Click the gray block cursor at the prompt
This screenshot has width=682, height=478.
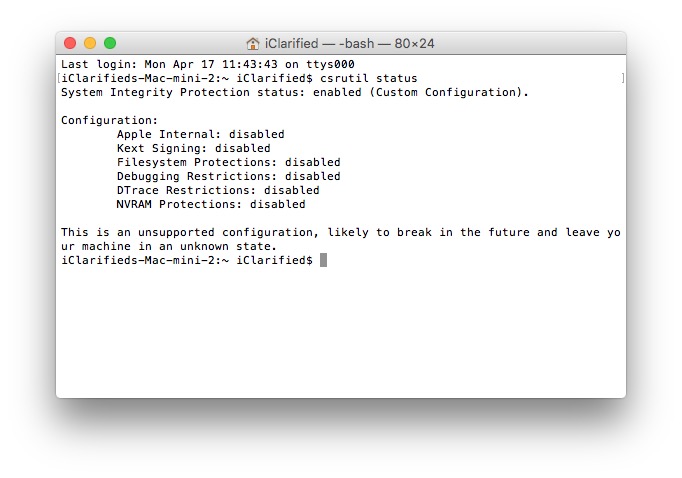(x=323, y=260)
